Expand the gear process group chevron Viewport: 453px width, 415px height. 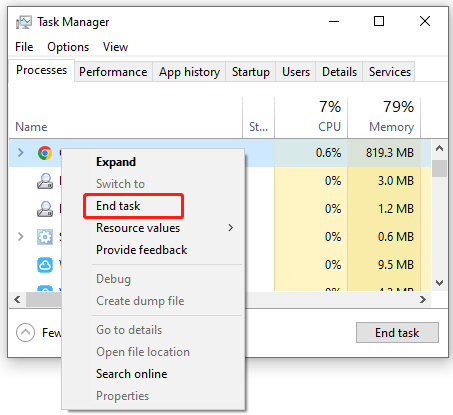coord(21,237)
